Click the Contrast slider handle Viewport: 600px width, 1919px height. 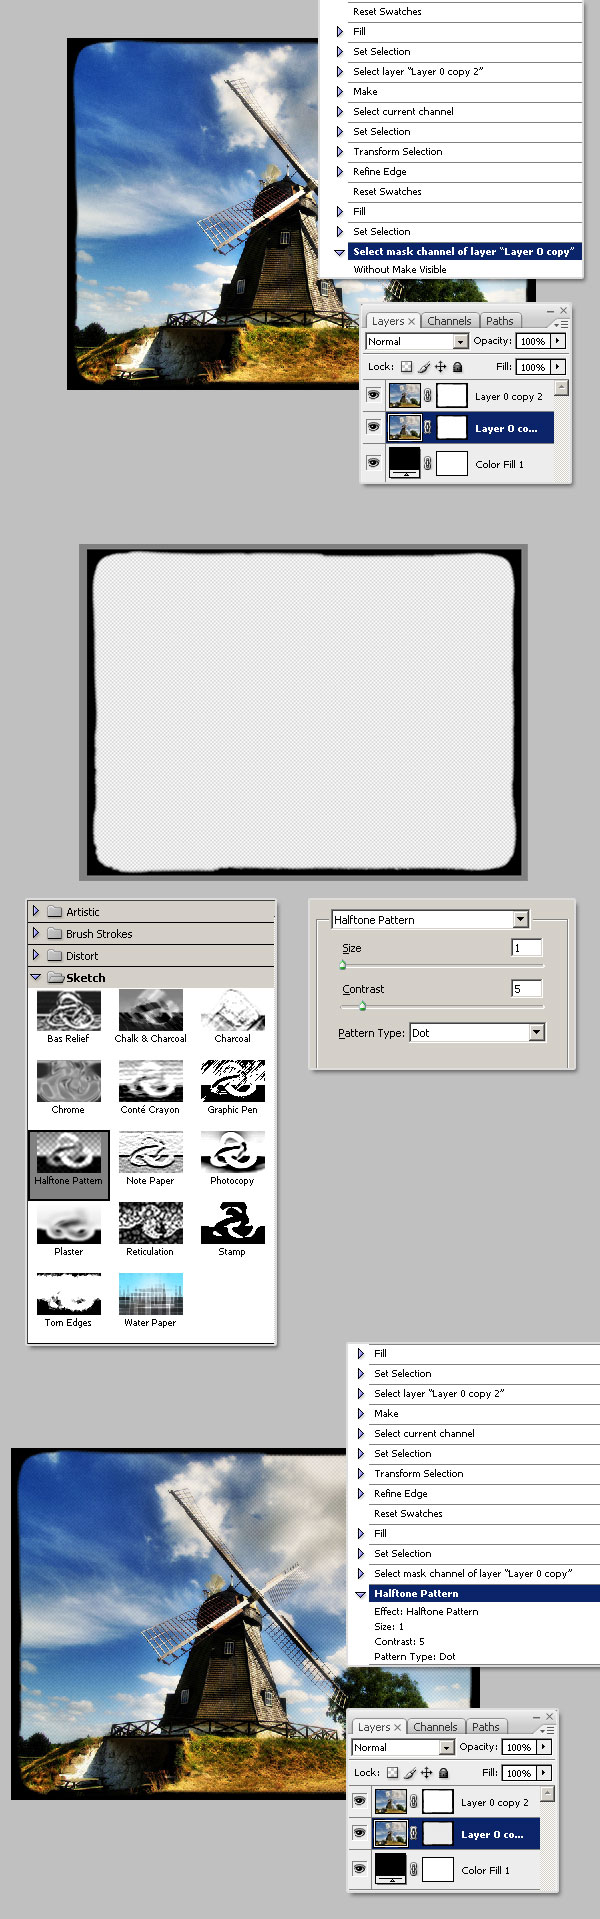(362, 1006)
